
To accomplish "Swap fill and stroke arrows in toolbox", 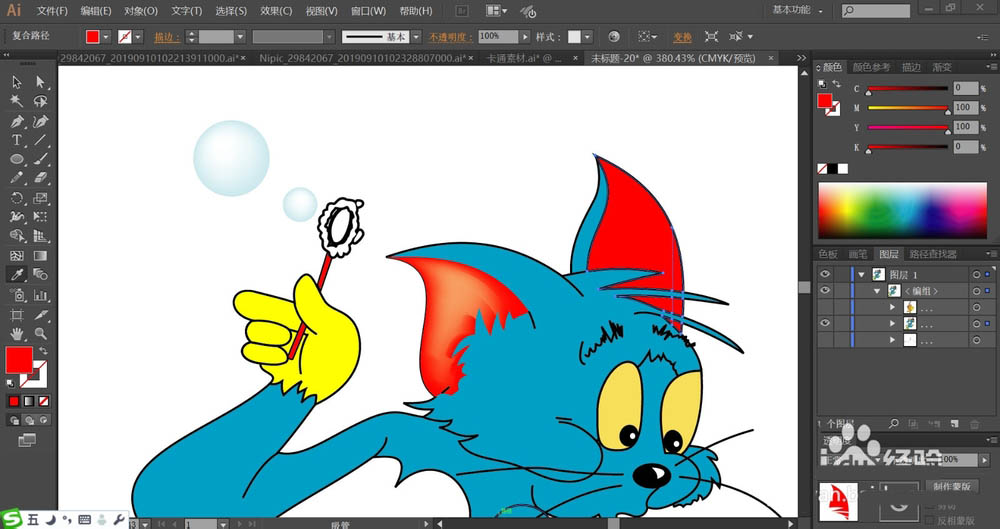I will point(43,351).
